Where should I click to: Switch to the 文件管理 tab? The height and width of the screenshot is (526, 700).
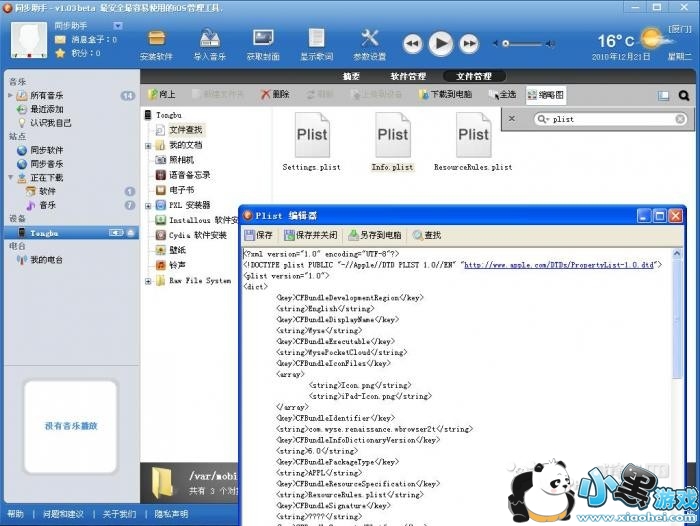pos(474,76)
